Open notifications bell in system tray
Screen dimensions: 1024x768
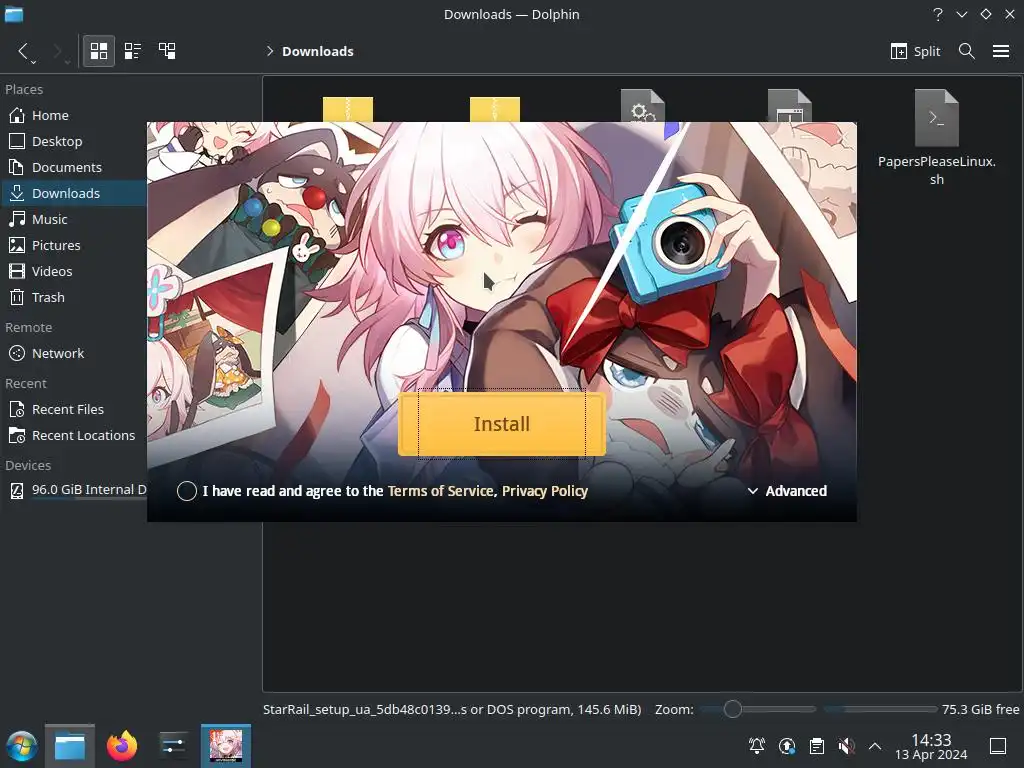pos(757,746)
